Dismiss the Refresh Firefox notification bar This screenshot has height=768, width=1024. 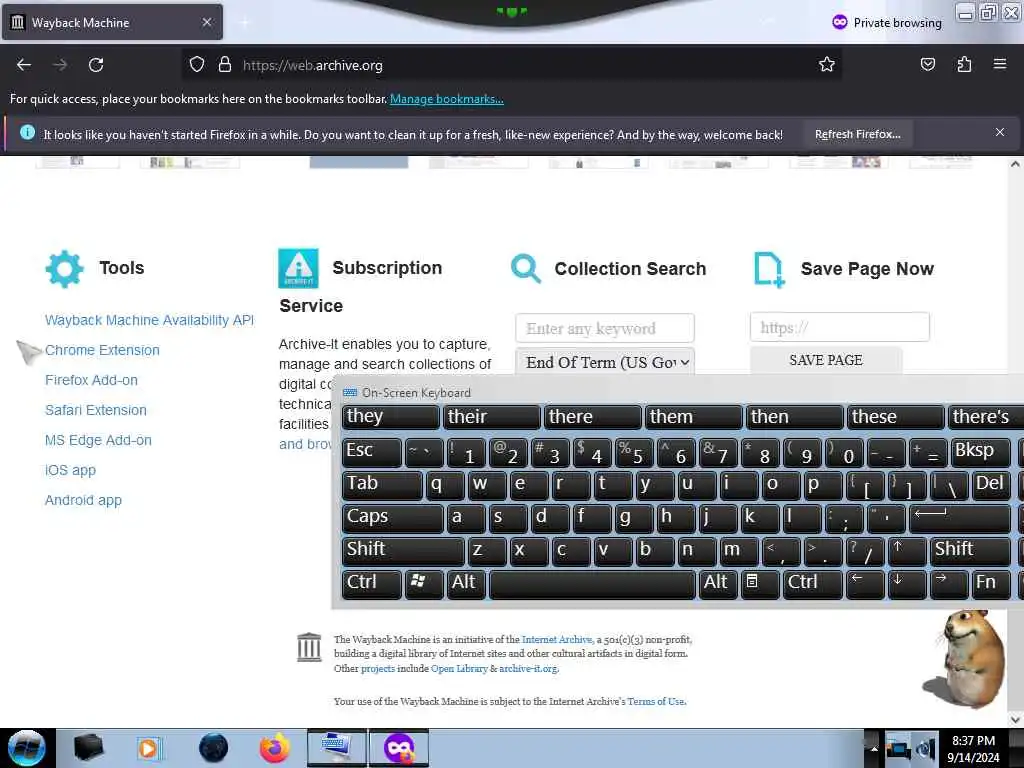(x=1000, y=133)
